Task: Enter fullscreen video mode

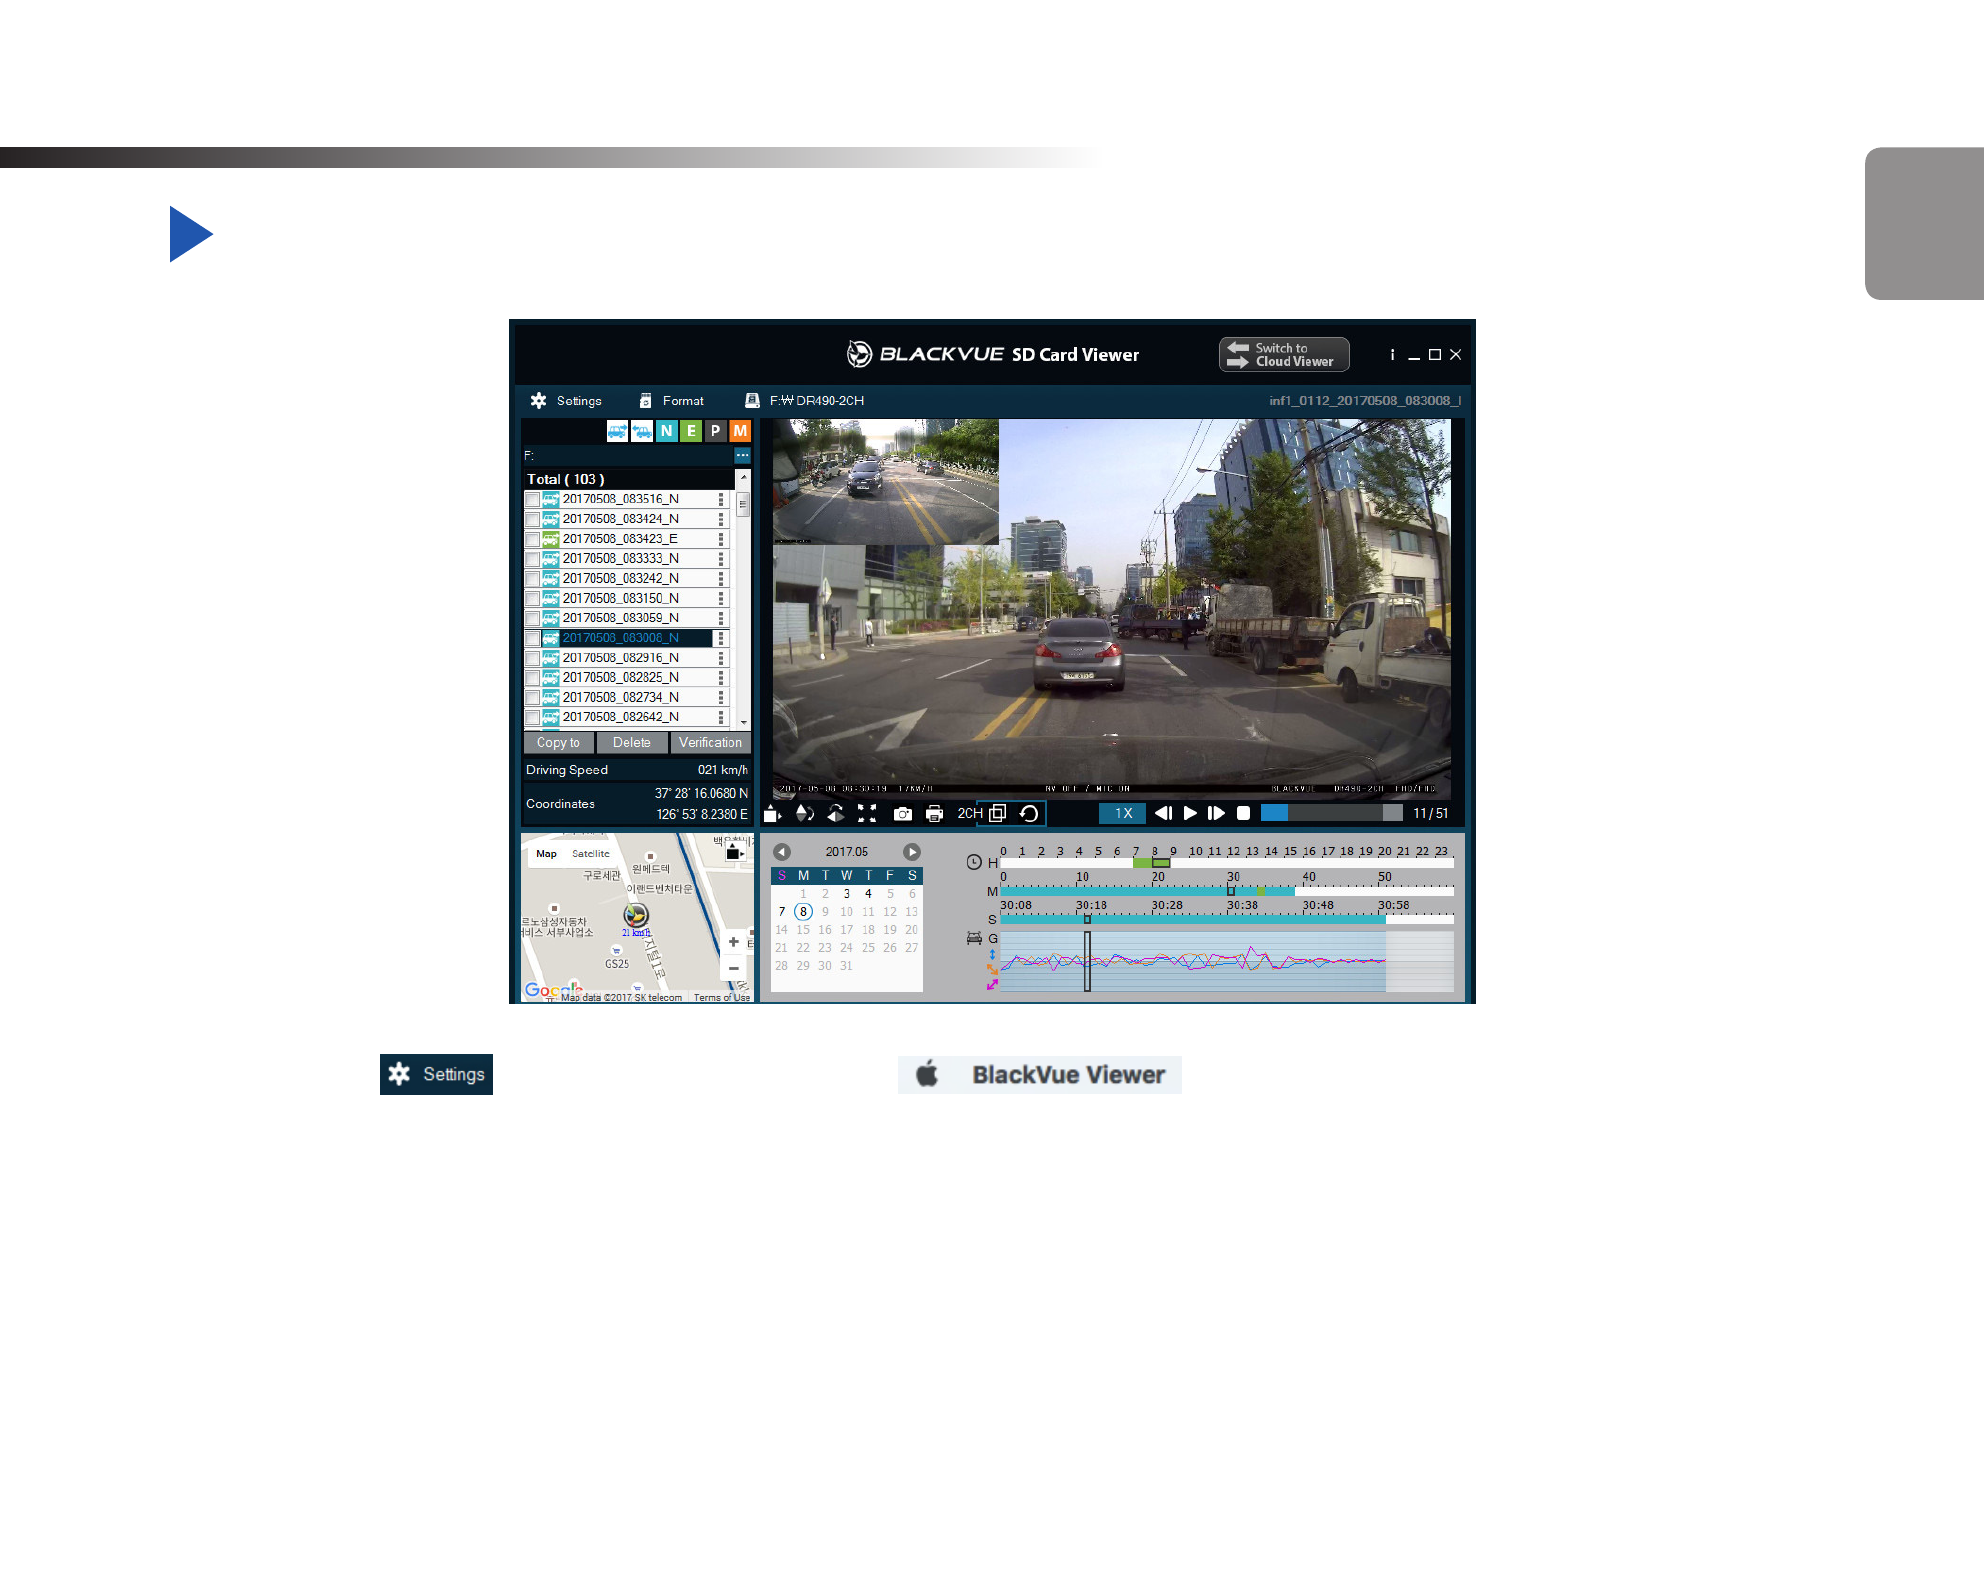Action: tap(867, 813)
